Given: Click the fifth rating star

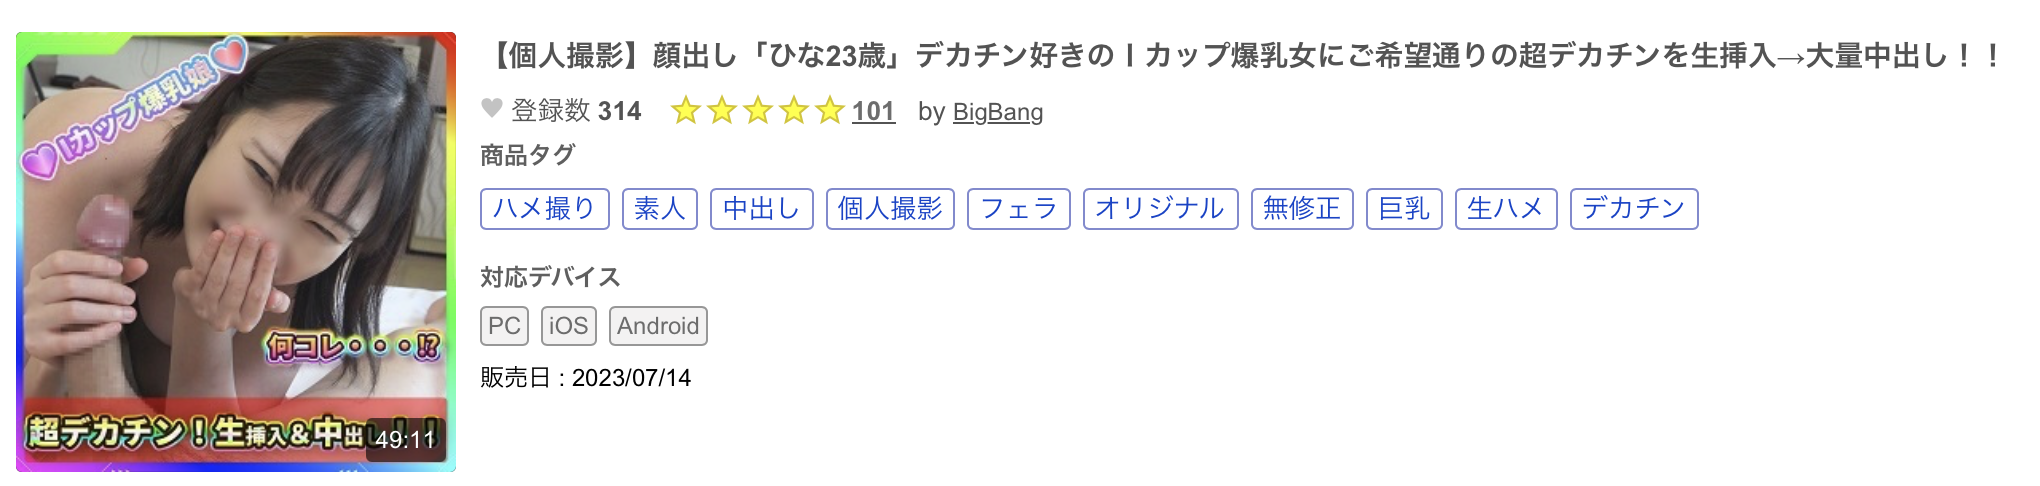Looking at the screenshot, I should pyautogui.click(x=829, y=110).
